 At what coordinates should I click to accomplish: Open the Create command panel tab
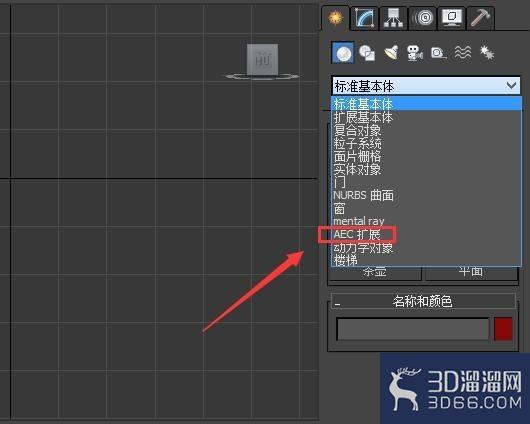pos(336,18)
